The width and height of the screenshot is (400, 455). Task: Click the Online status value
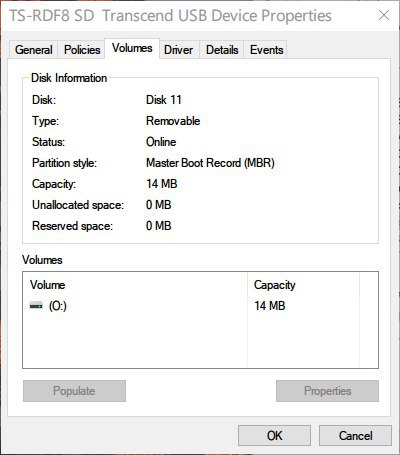coord(161,142)
